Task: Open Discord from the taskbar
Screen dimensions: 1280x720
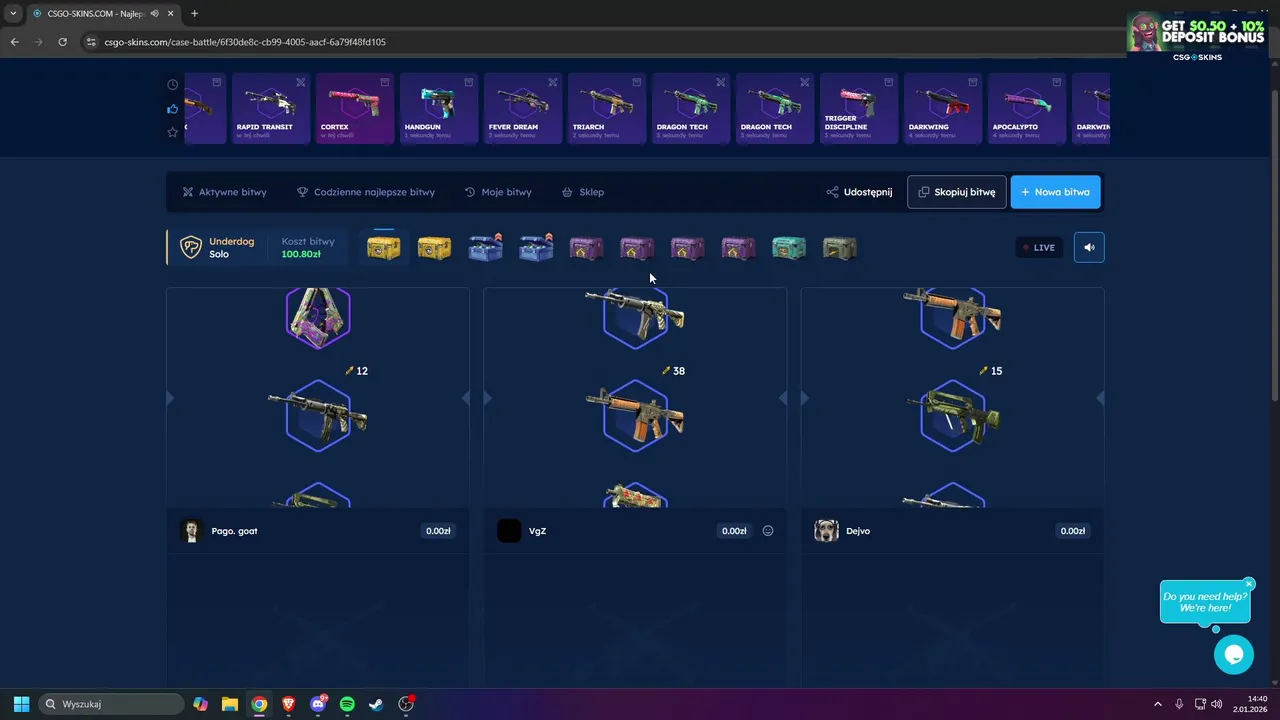Action: pyautogui.click(x=318, y=704)
